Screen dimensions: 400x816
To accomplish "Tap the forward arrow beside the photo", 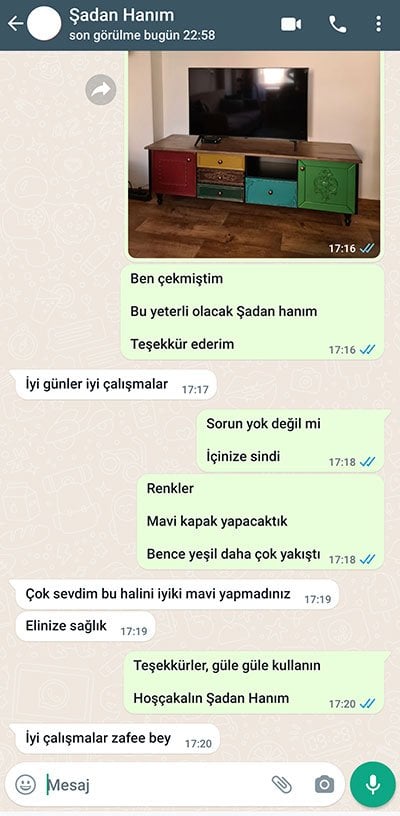I will tap(101, 90).
